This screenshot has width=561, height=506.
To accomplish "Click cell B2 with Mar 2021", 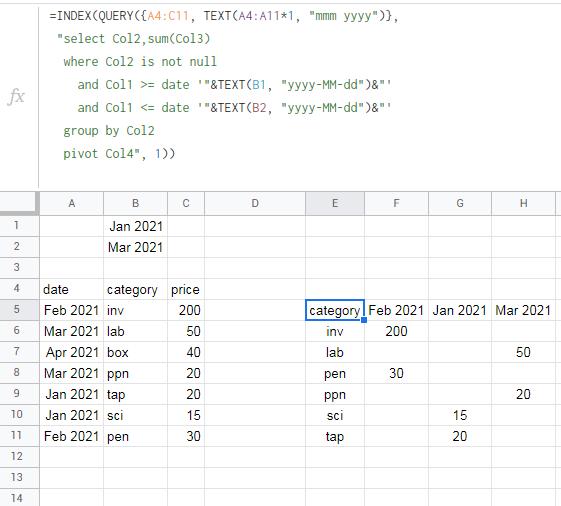I will pyautogui.click(x=135, y=247).
